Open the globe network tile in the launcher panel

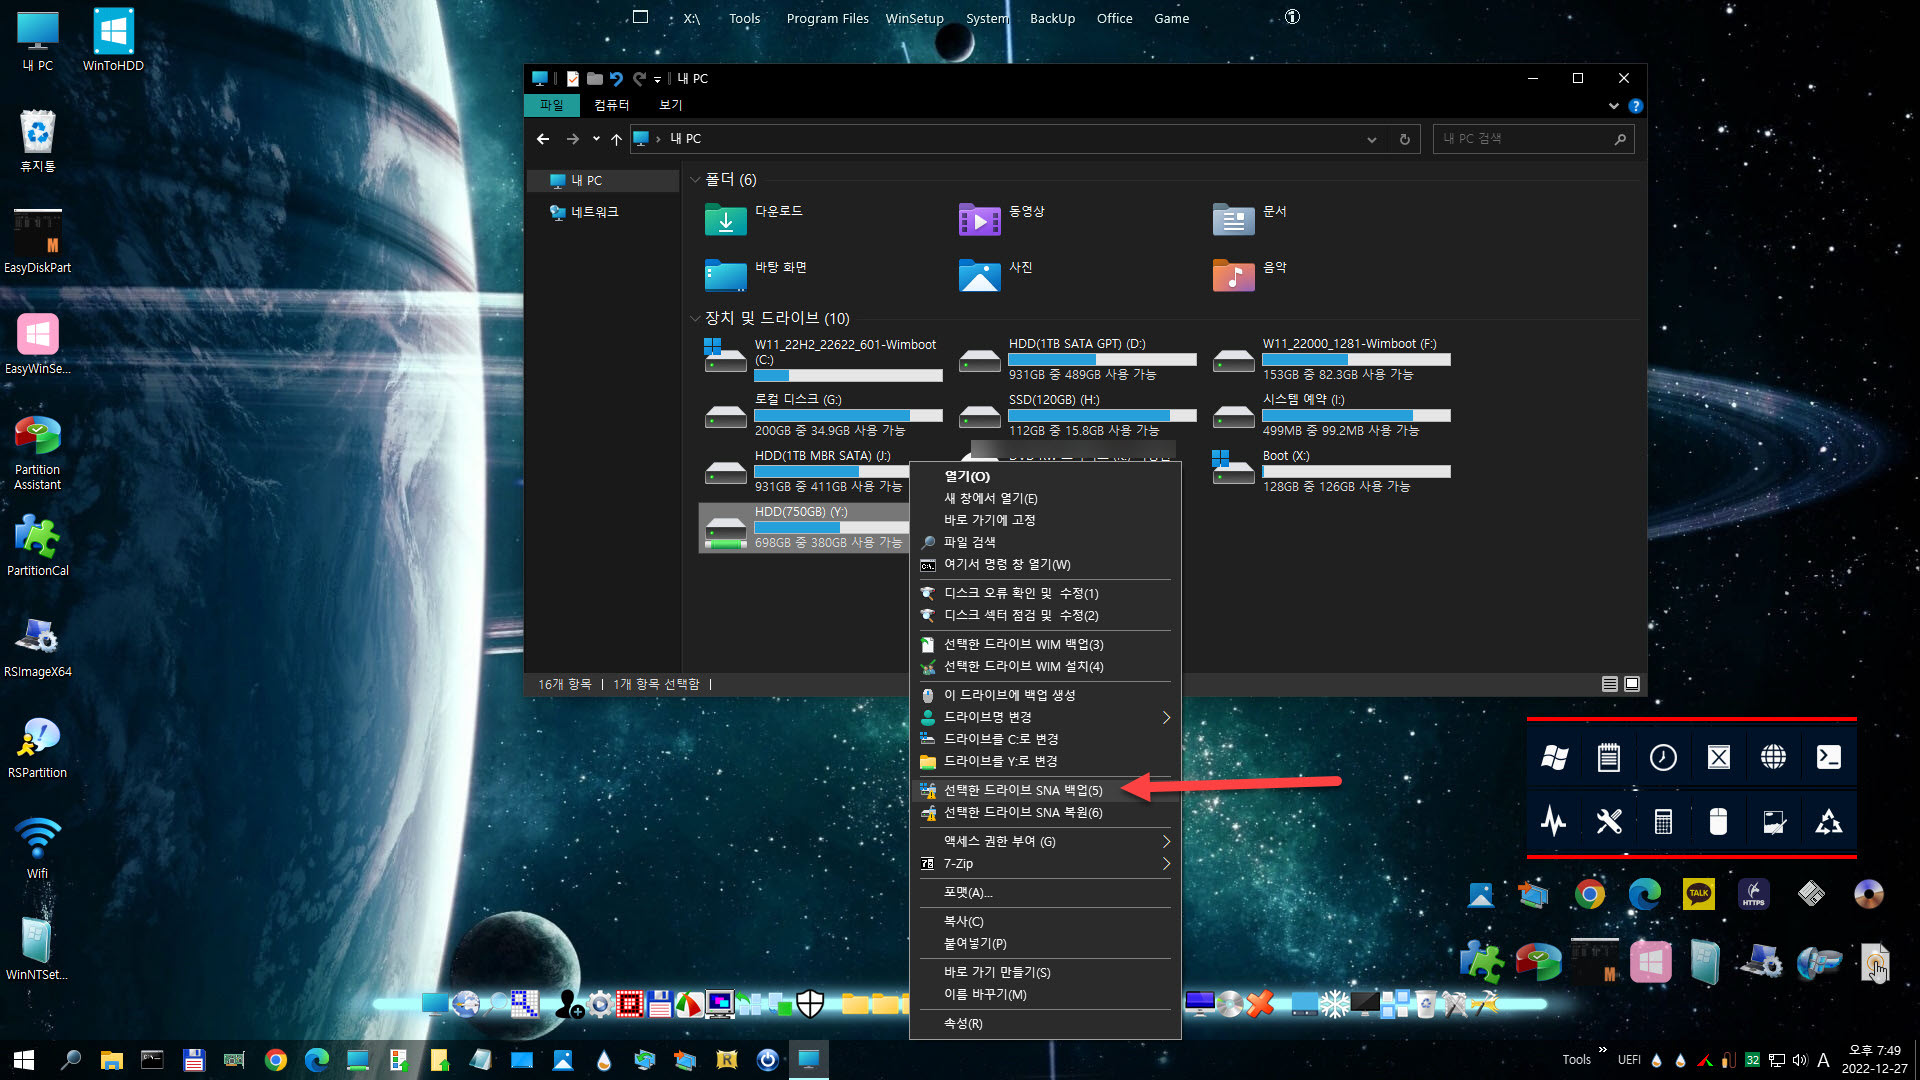[1773, 757]
